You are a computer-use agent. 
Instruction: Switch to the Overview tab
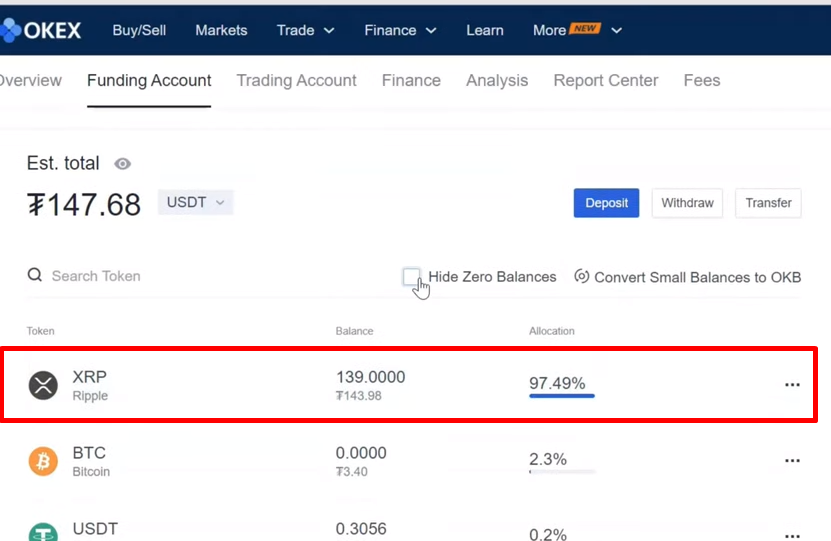[x=31, y=81]
